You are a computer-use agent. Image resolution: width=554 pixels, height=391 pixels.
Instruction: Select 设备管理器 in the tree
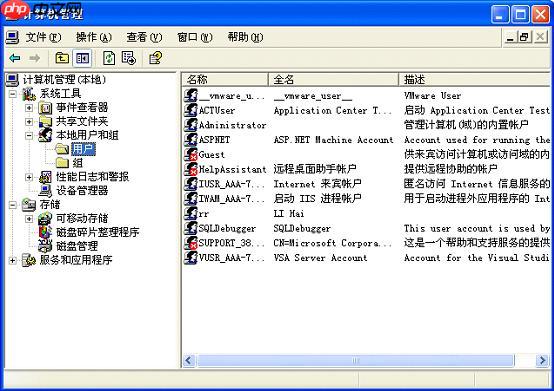point(82,191)
